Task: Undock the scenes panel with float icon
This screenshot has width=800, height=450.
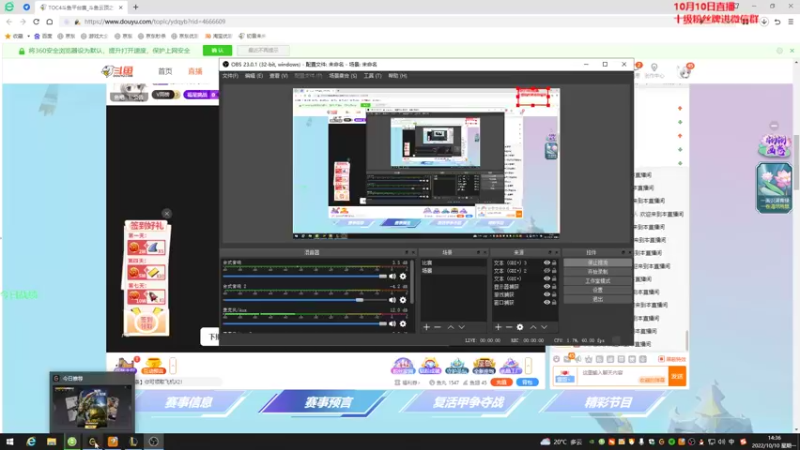Action: point(478,253)
